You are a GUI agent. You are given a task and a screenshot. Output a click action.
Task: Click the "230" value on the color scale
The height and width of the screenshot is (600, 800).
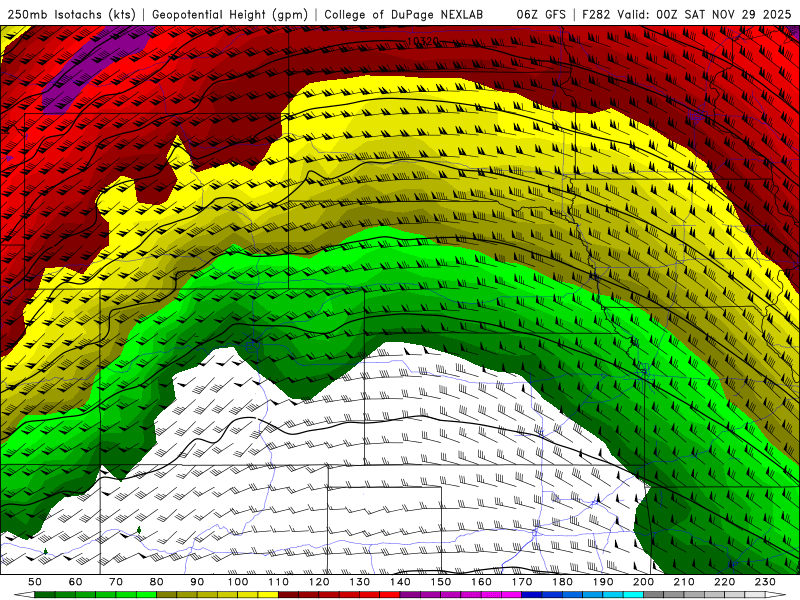click(765, 582)
